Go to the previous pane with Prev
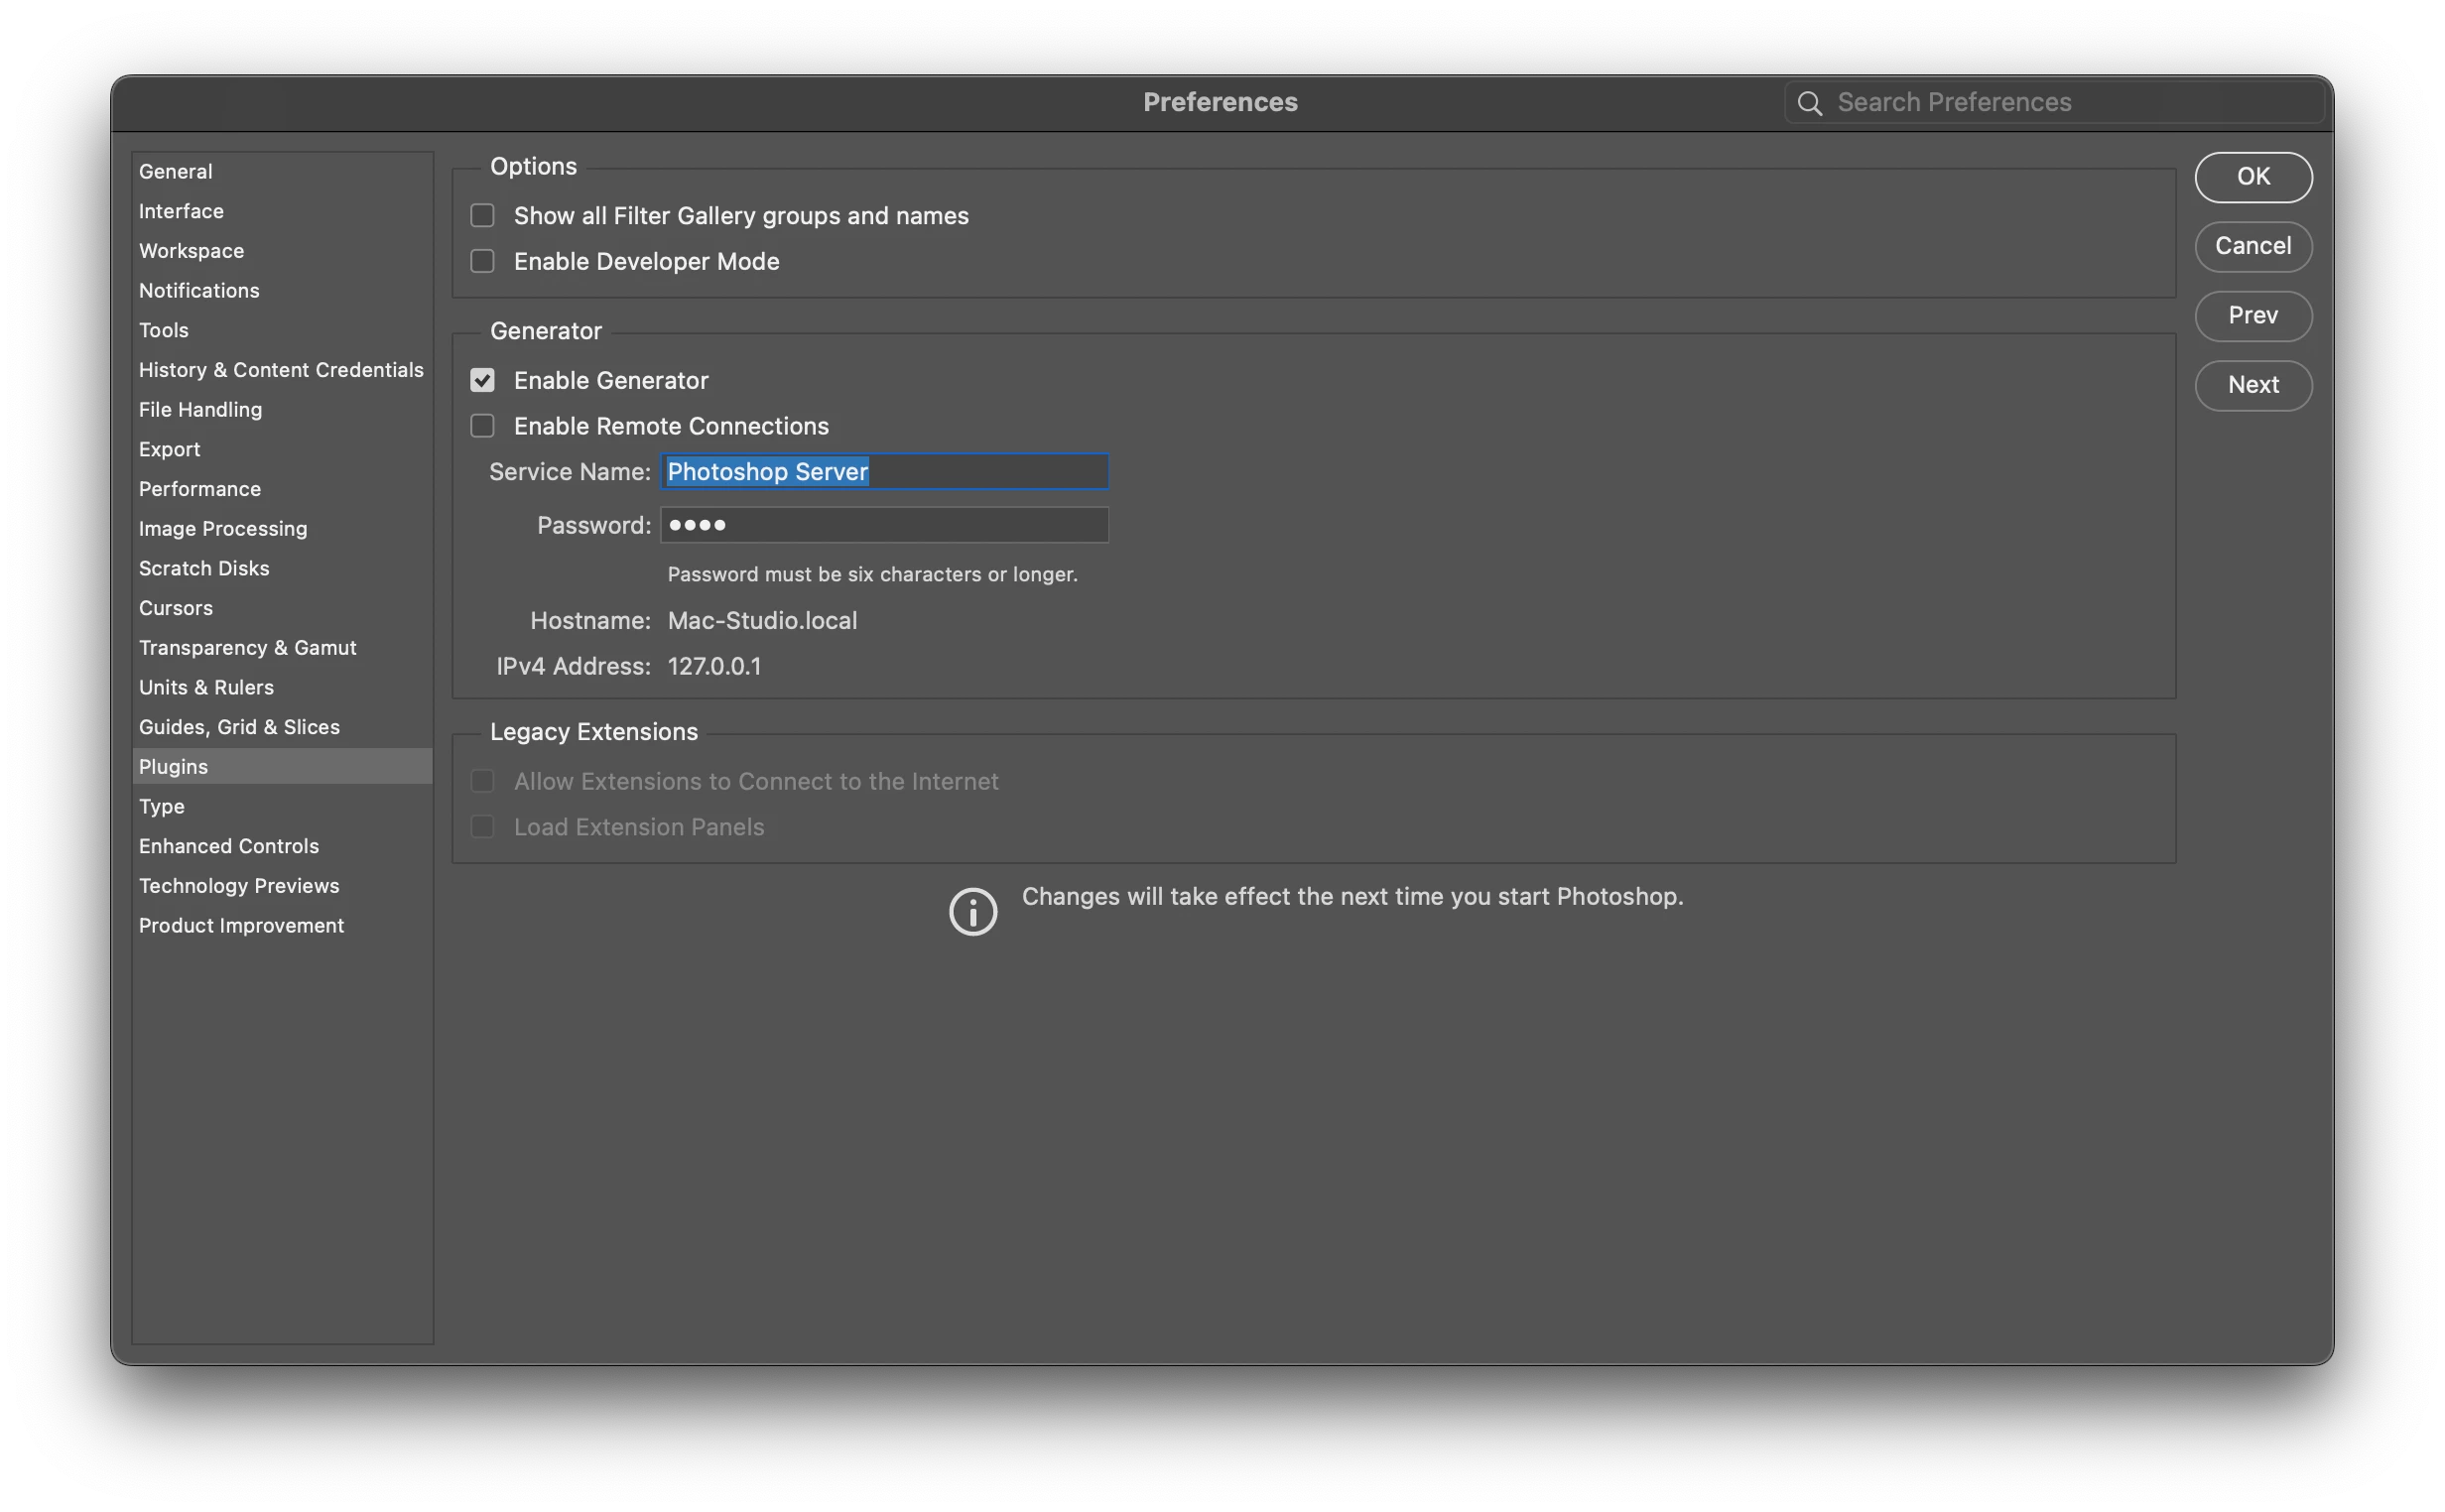Viewport: 2445px width, 1512px height. (2252, 316)
